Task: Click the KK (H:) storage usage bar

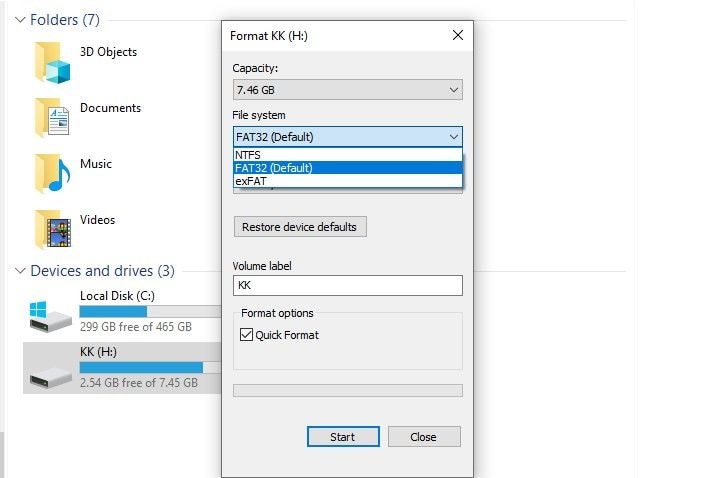Action: pyautogui.click(x=148, y=368)
